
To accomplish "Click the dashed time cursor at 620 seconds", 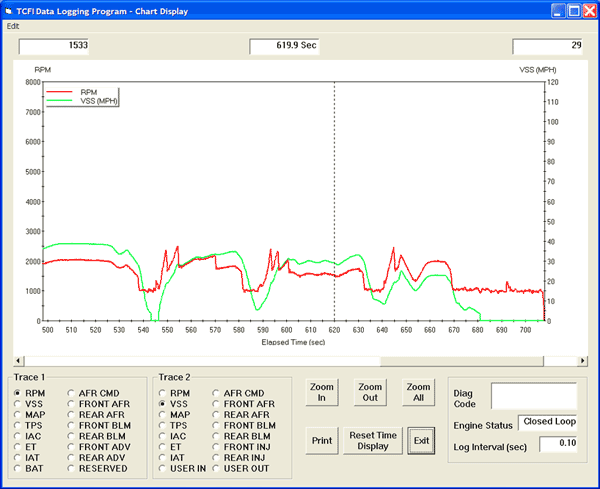I will [x=334, y=200].
